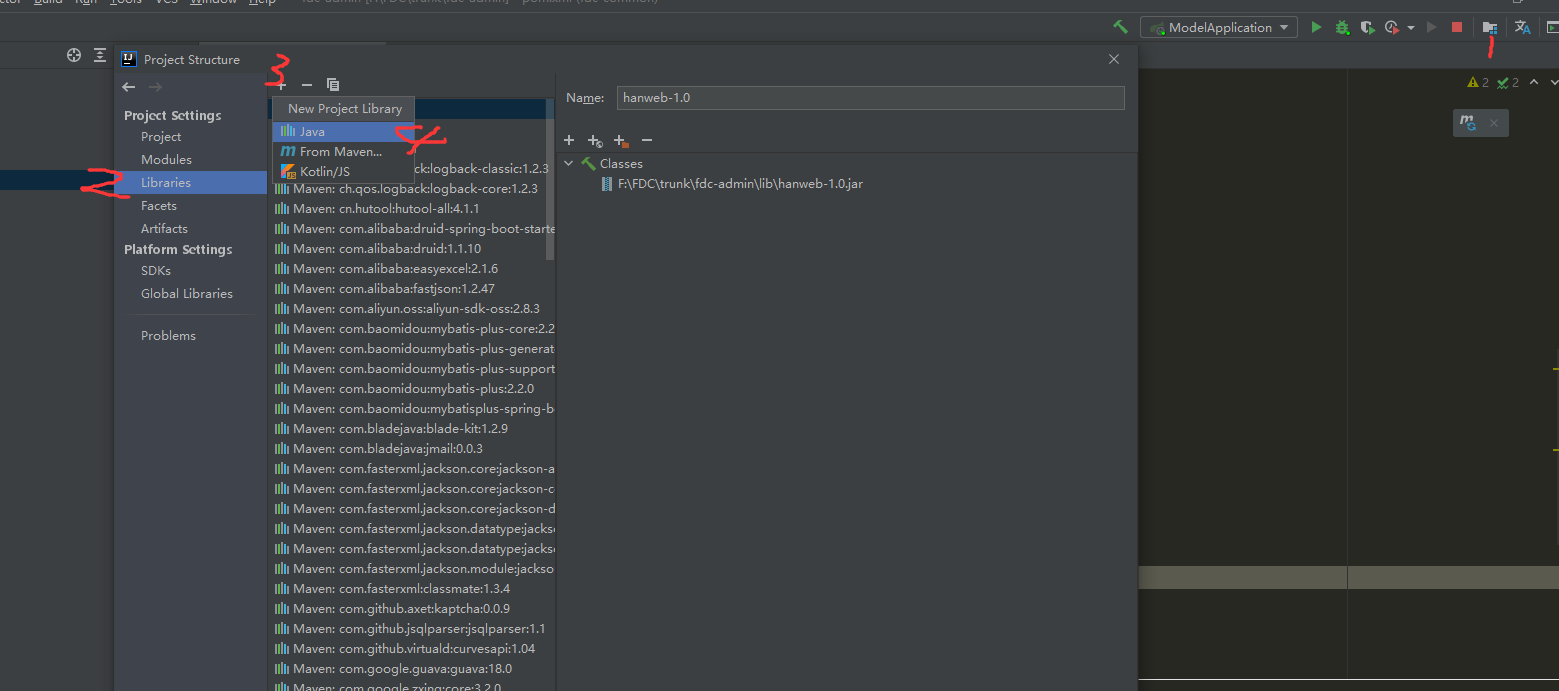Click the Translate icon in main toolbar
1559x691 pixels.
point(1523,27)
